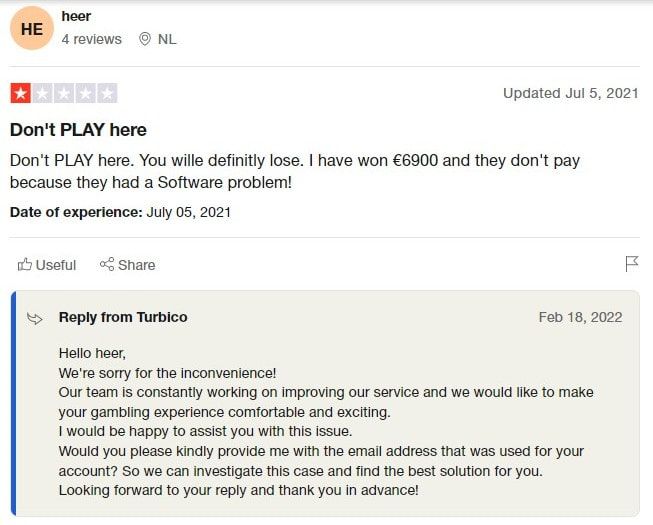The width and height of the screenshot is (653, 525).
Task: Click the Useful button label
Action: pyautogui.click(x=56, y=265)
